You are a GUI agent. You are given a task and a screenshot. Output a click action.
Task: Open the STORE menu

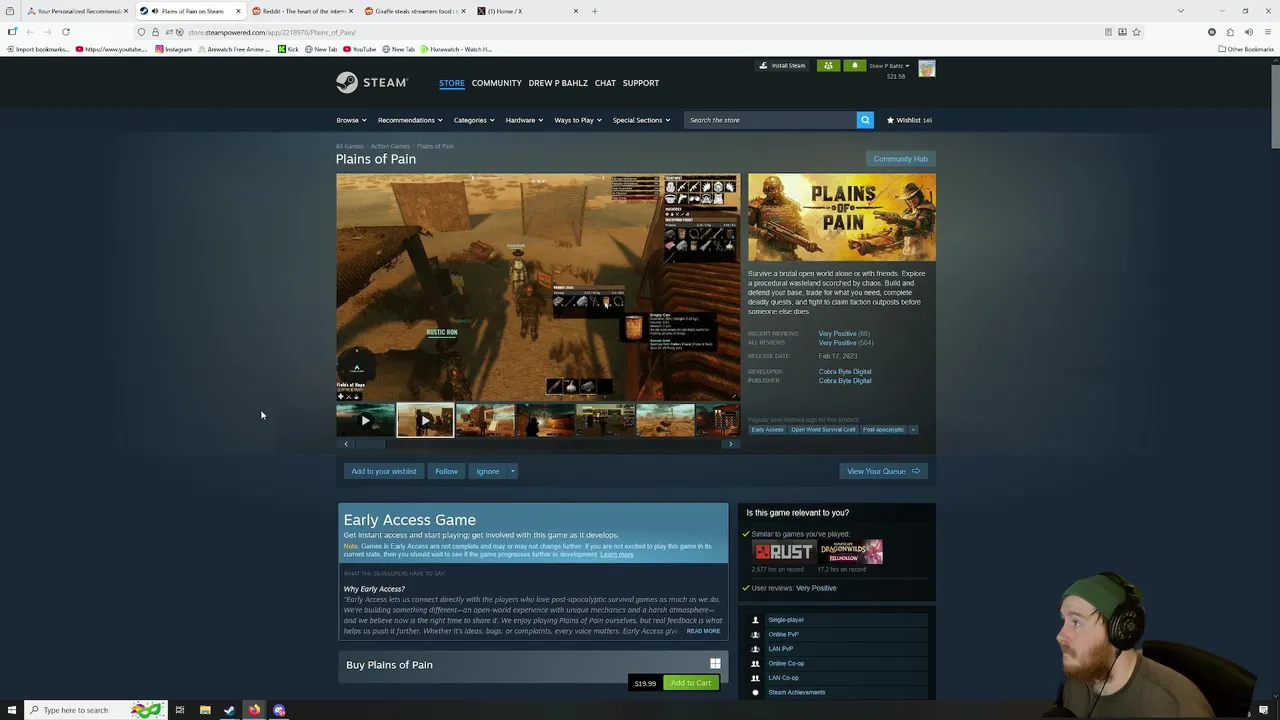pos(452,83)
